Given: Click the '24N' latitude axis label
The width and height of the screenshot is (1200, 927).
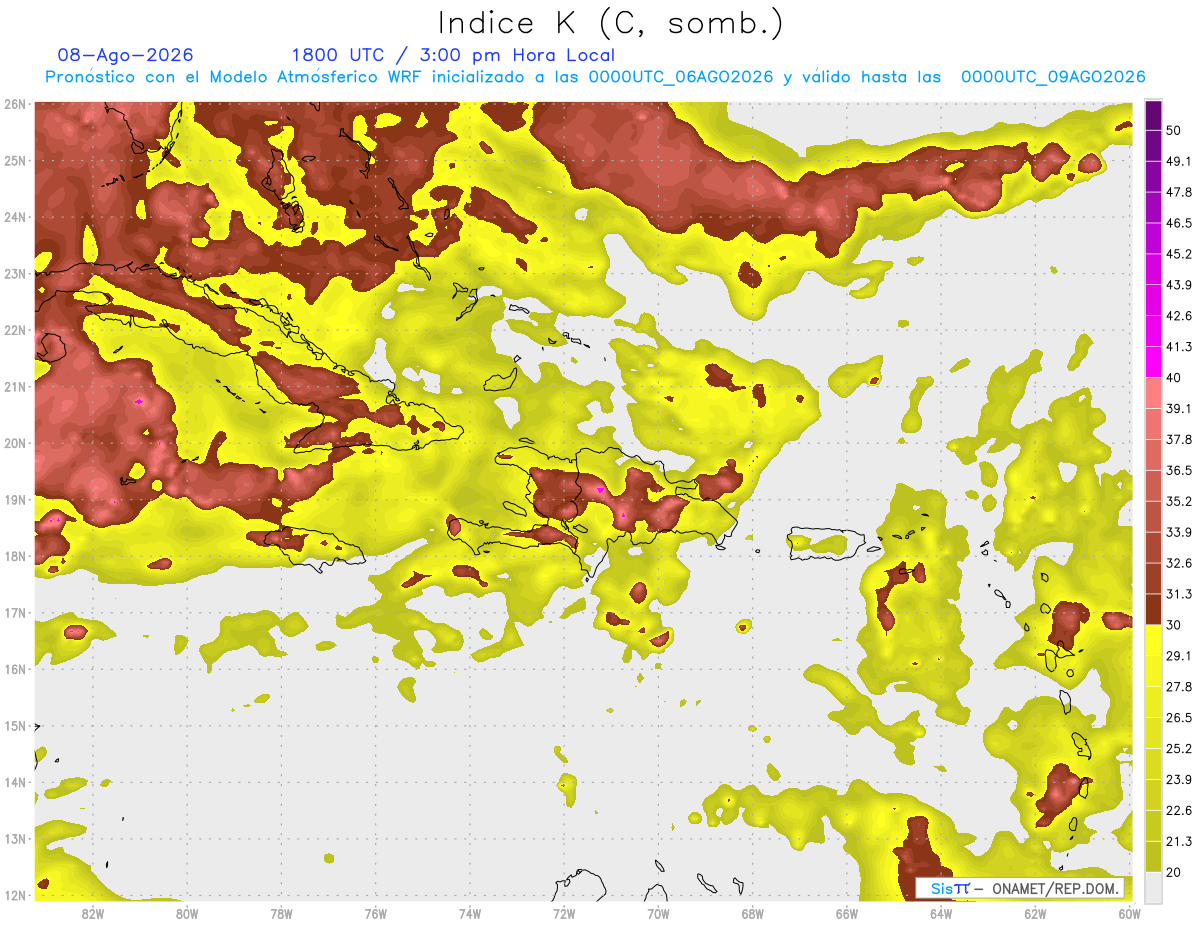Looking at the screenshot, I should [15, 217].
